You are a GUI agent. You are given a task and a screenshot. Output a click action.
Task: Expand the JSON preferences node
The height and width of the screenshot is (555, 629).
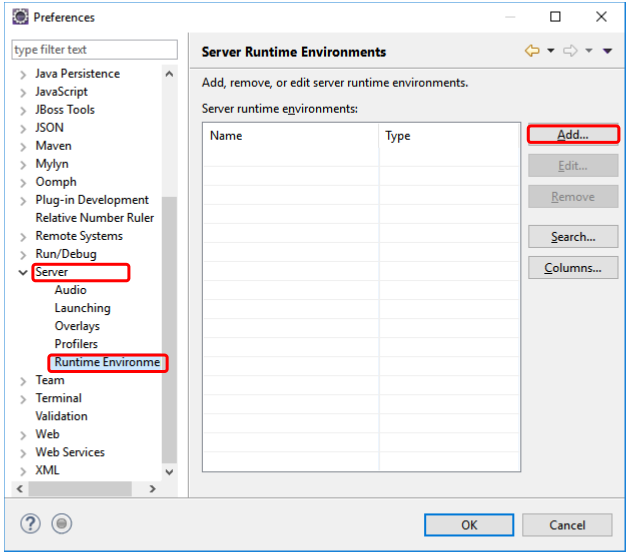pos(23,129)
